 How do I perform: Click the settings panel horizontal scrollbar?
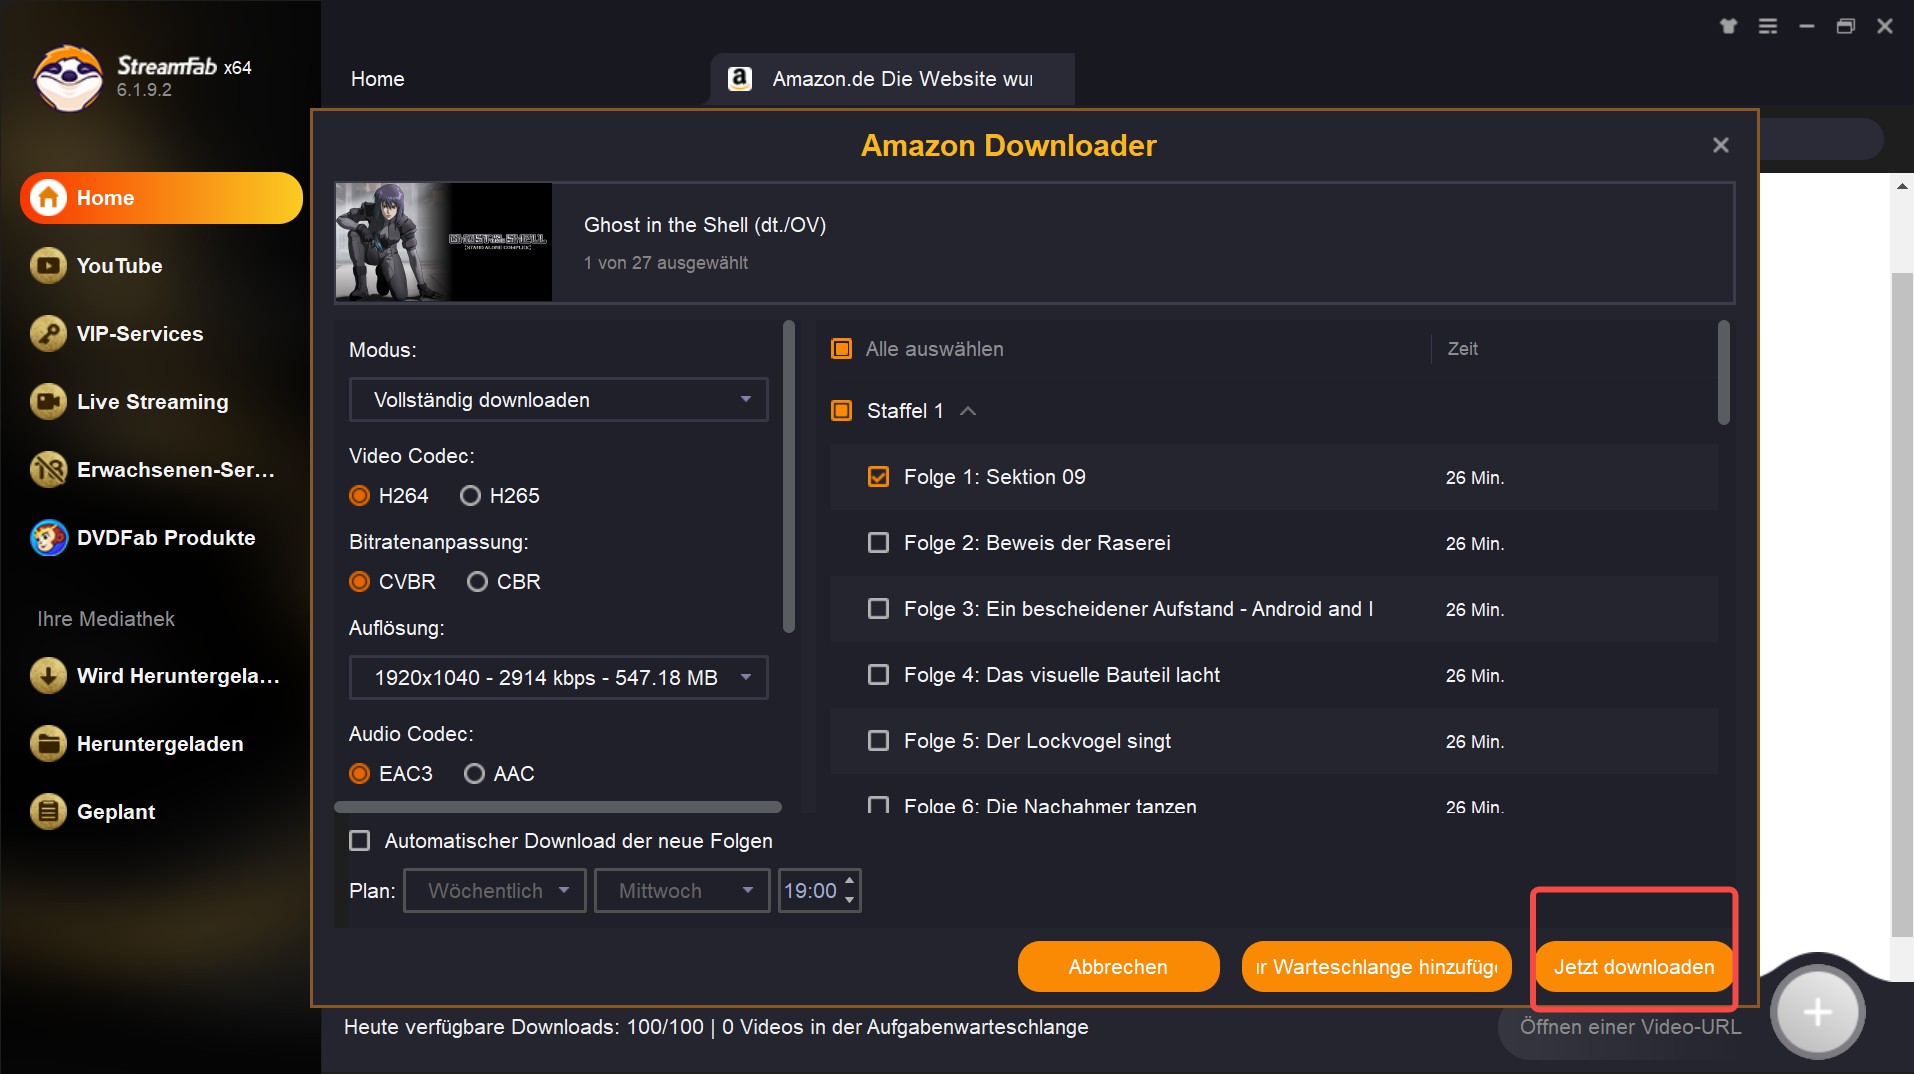(558, 807)
